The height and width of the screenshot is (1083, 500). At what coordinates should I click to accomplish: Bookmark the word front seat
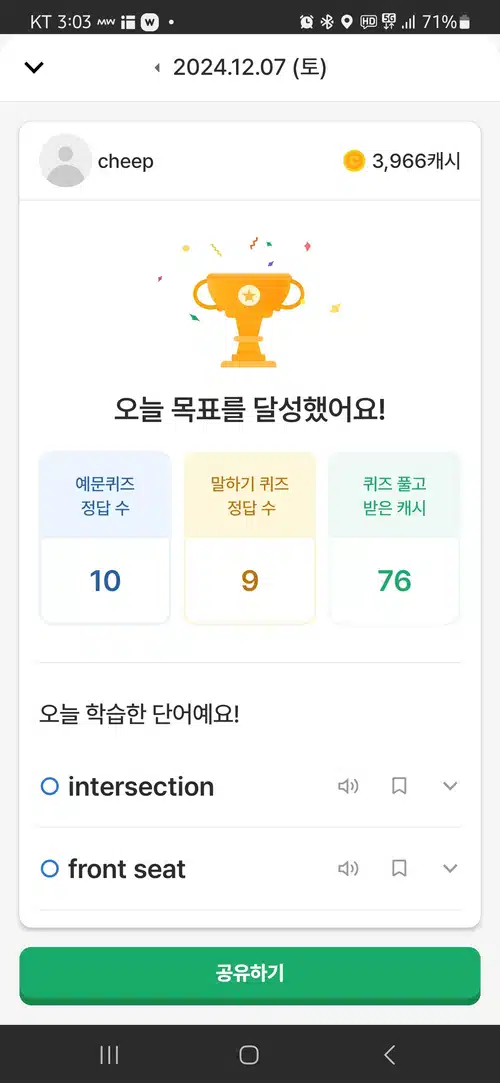coord(399,868)
